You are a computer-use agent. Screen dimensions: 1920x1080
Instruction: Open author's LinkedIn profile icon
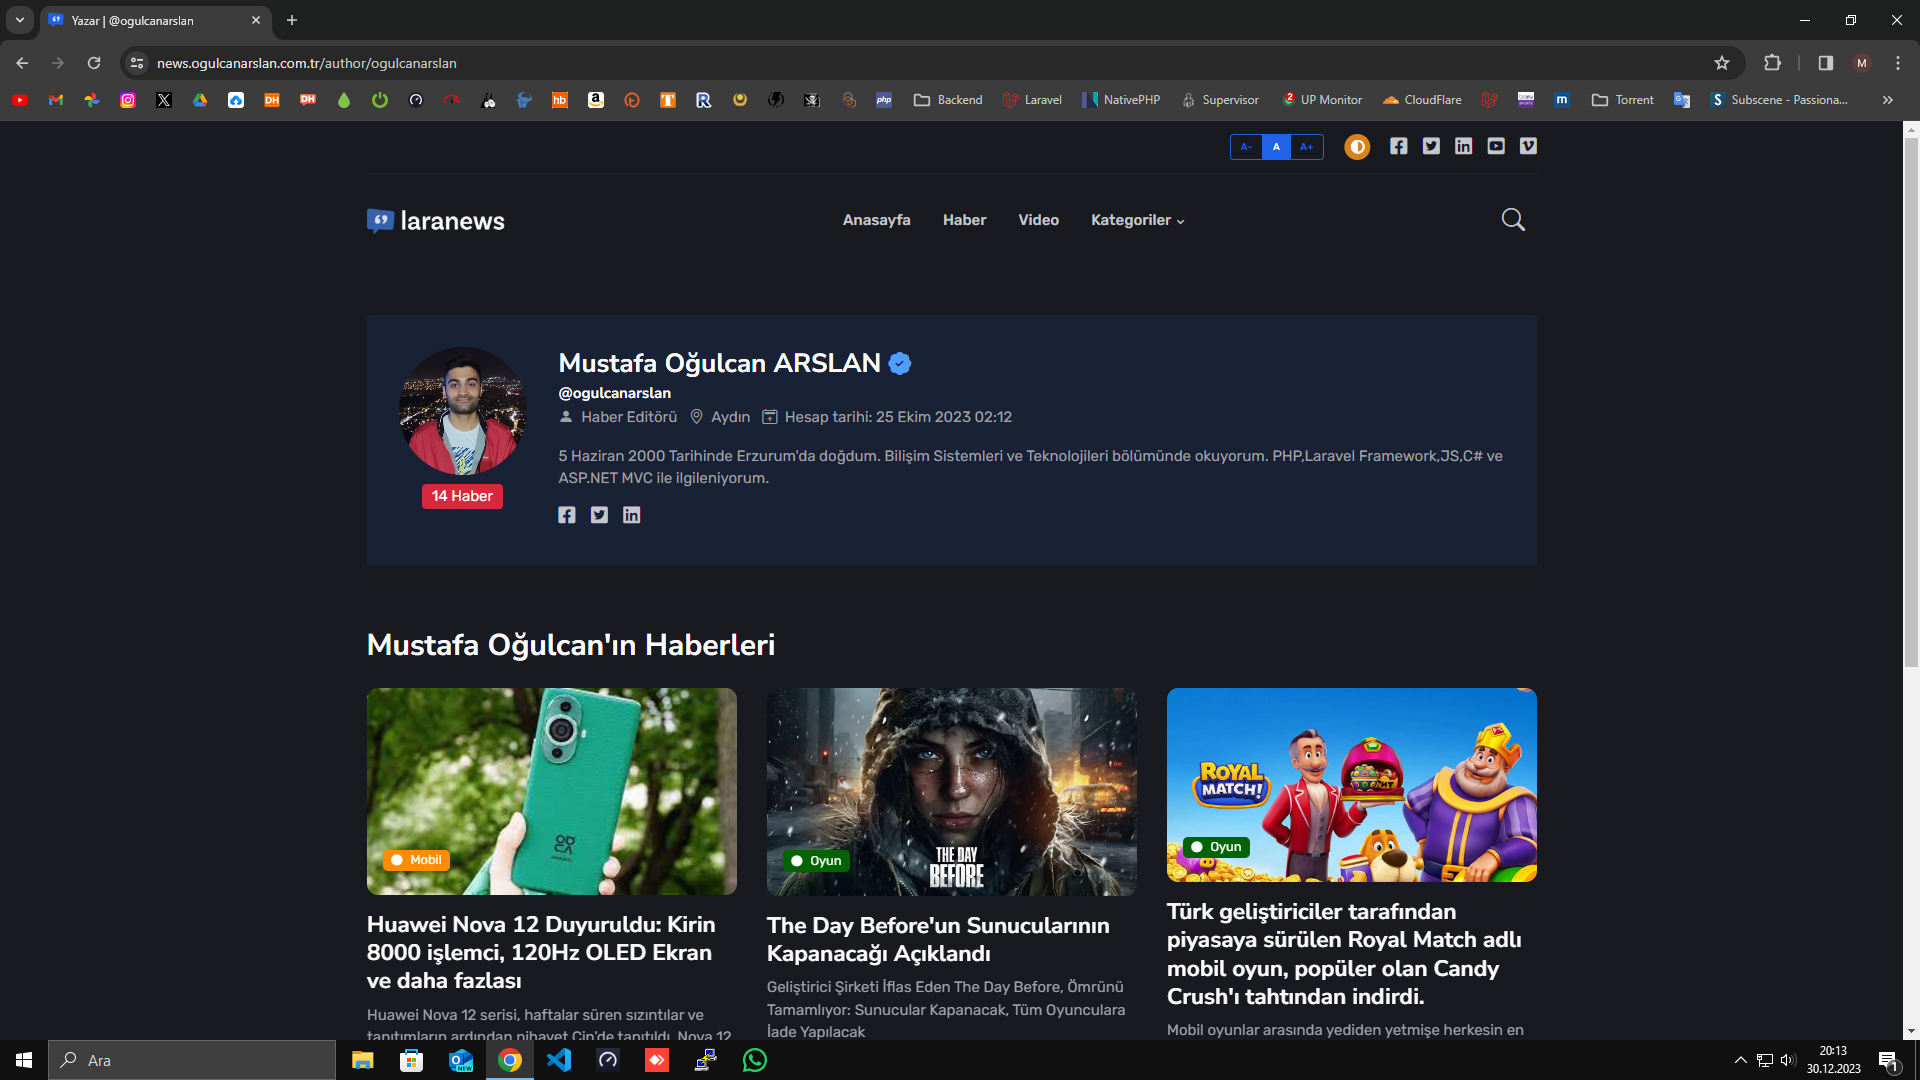[x=631, y=515]
